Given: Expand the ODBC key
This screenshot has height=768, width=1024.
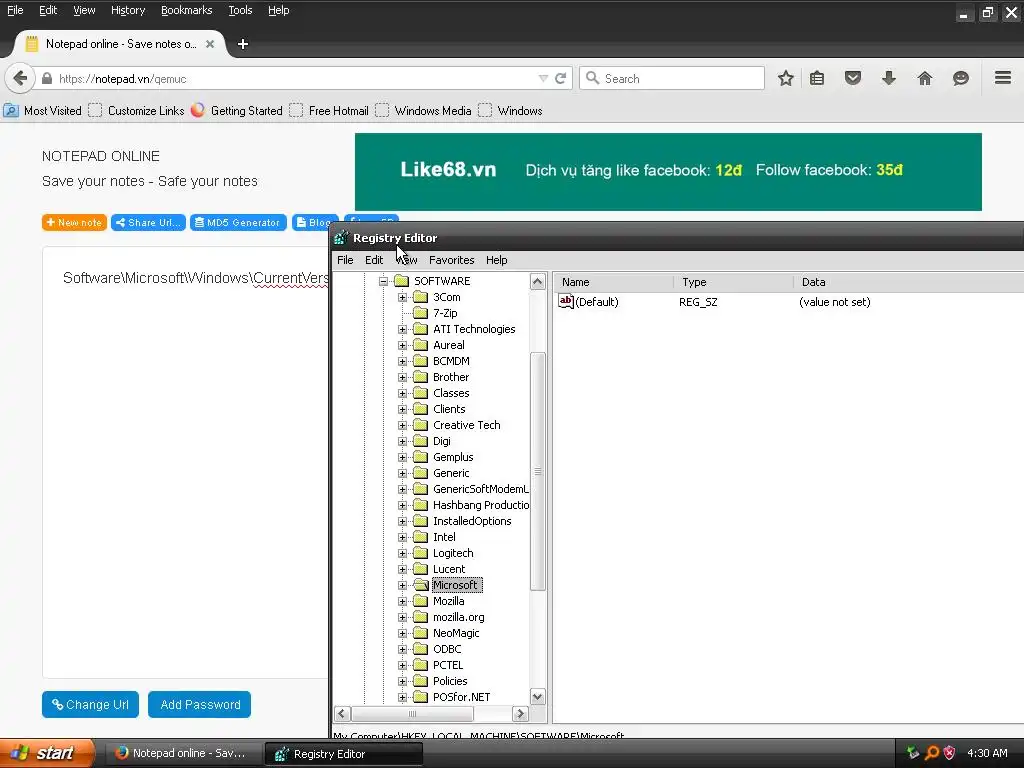Looking at the screenshot, I should [402, 649].
